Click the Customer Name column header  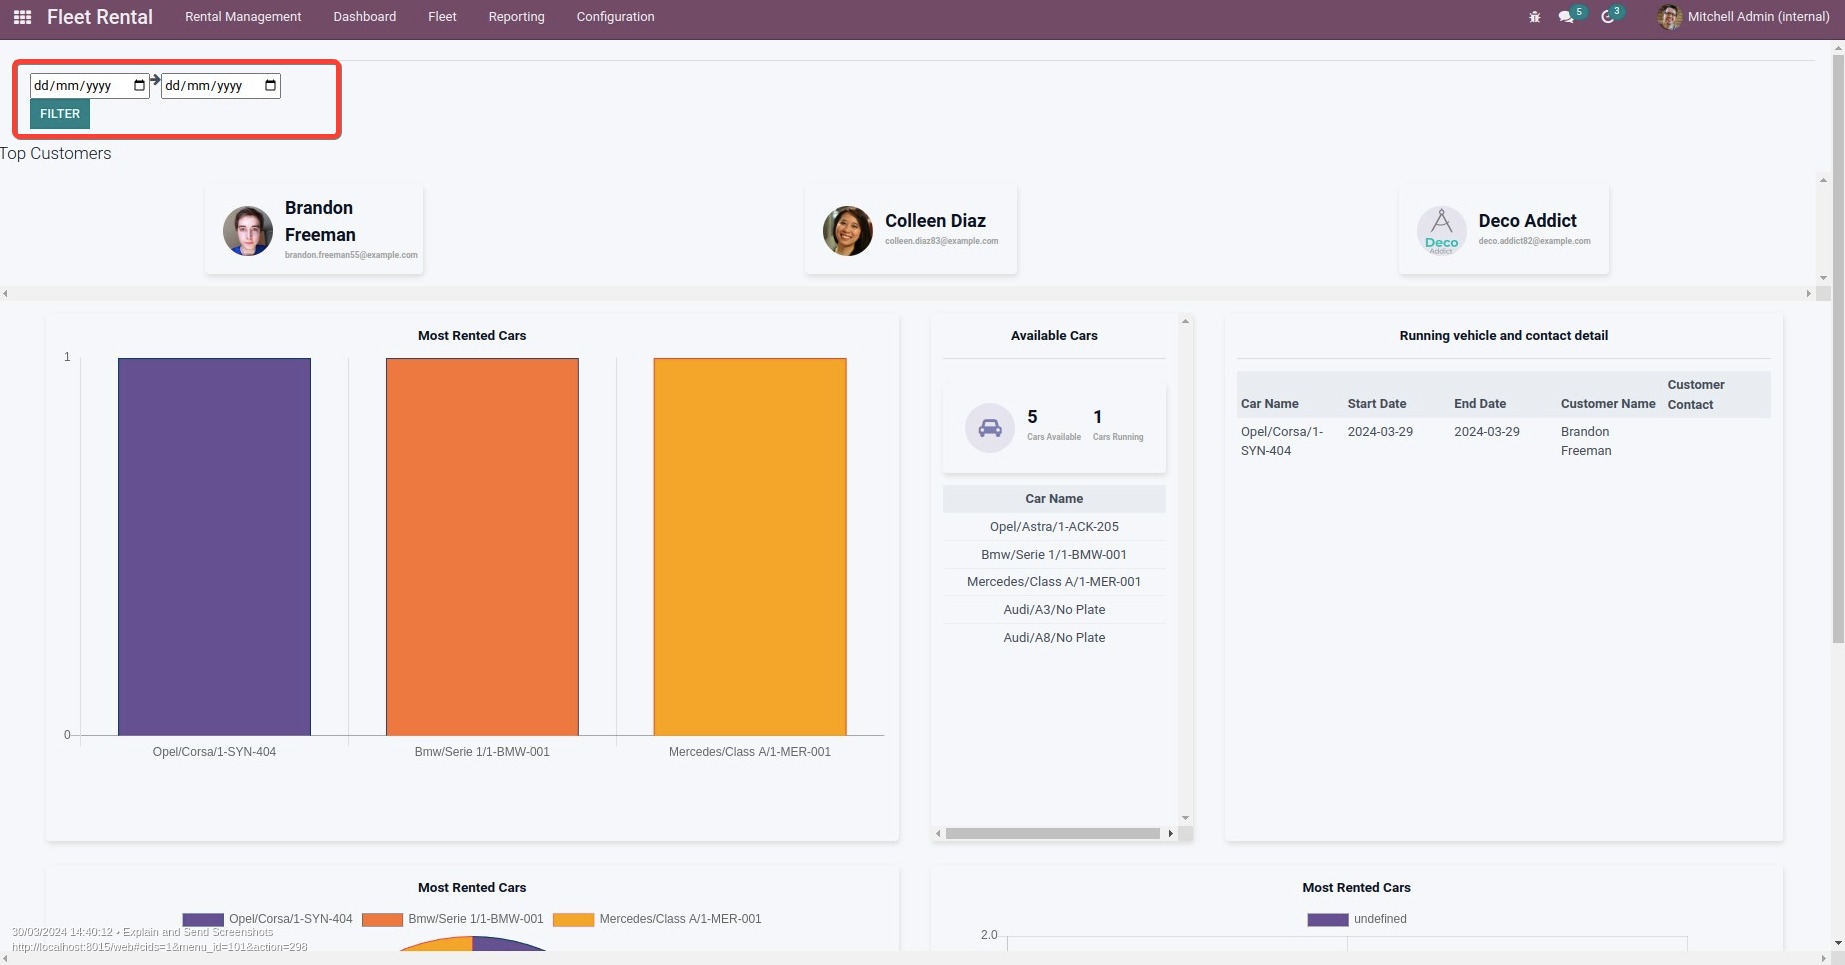(1608, 404)
